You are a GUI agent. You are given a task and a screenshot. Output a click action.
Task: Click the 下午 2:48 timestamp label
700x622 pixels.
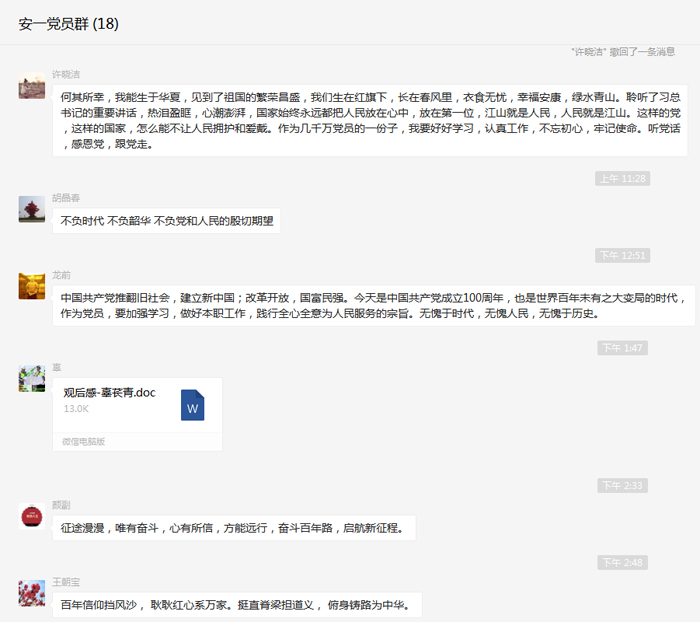pos(622,562)
